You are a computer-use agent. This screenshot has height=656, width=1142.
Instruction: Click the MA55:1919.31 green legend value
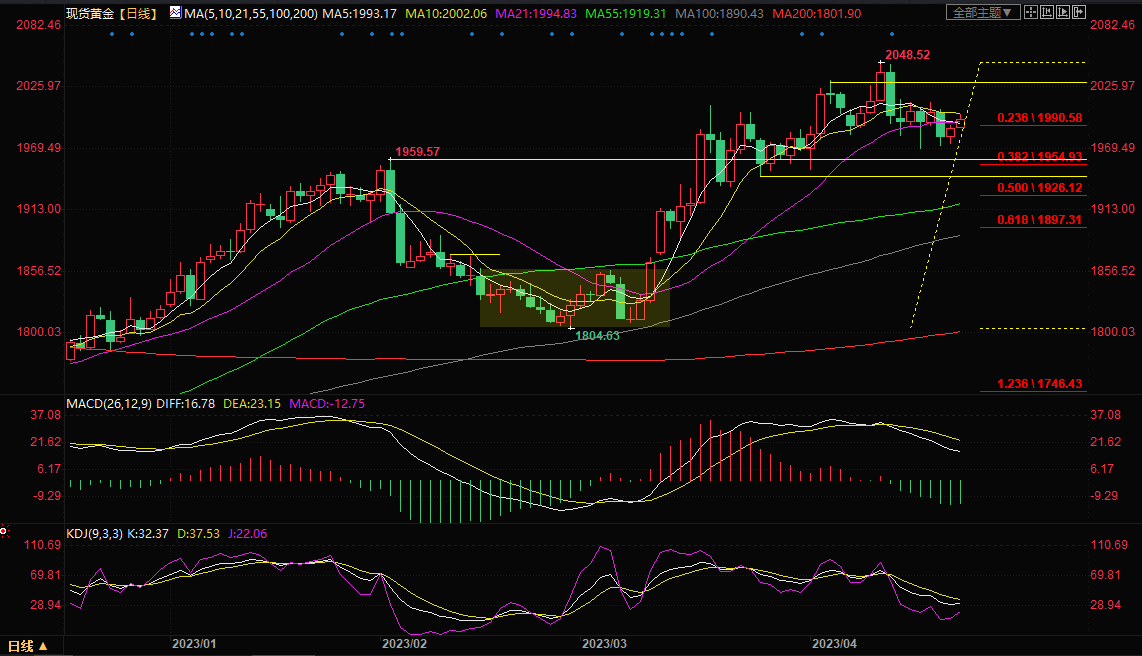628,13
